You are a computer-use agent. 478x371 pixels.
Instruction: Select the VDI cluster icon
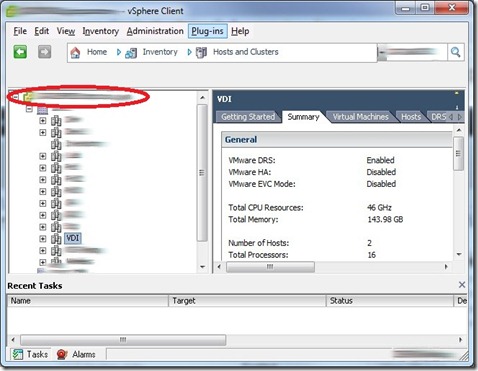point(56,239)
